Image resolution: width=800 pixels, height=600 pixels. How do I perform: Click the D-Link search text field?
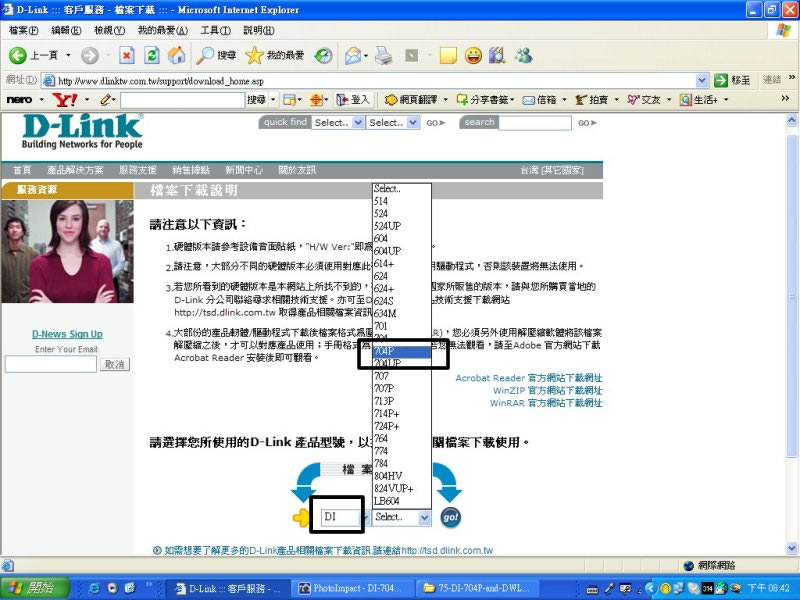[535, 122]
